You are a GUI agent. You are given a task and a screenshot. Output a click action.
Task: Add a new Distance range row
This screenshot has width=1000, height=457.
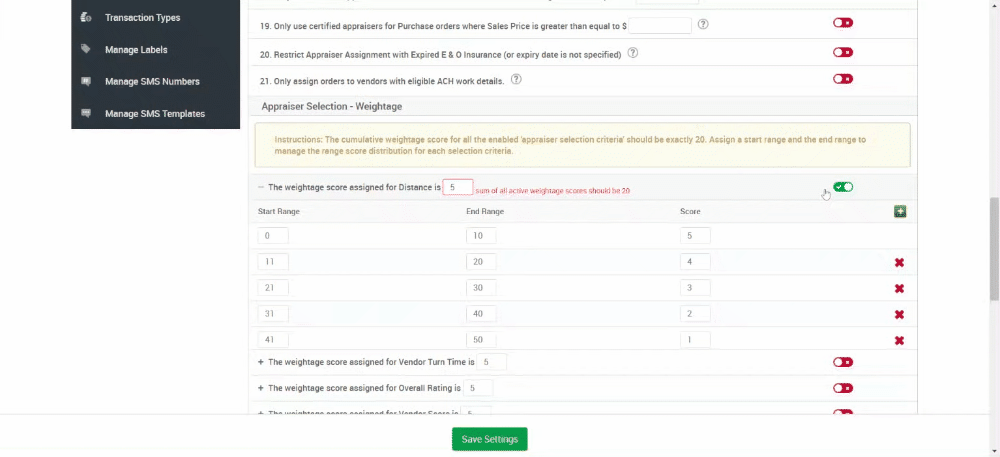coord(900,212)
